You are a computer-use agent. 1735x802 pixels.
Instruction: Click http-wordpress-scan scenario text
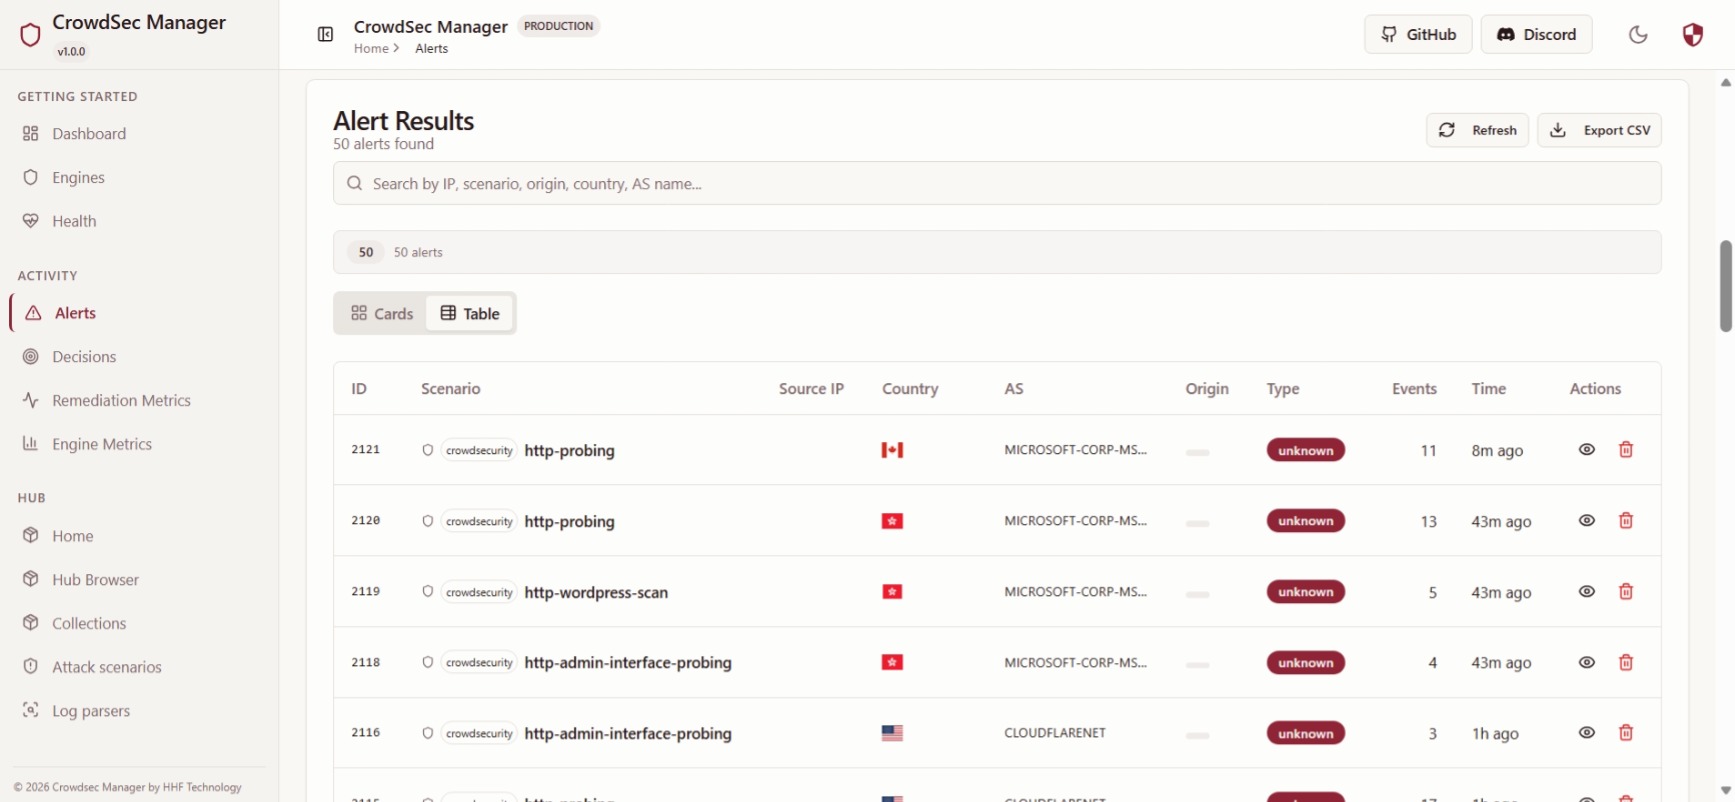(x=596, y=592)
